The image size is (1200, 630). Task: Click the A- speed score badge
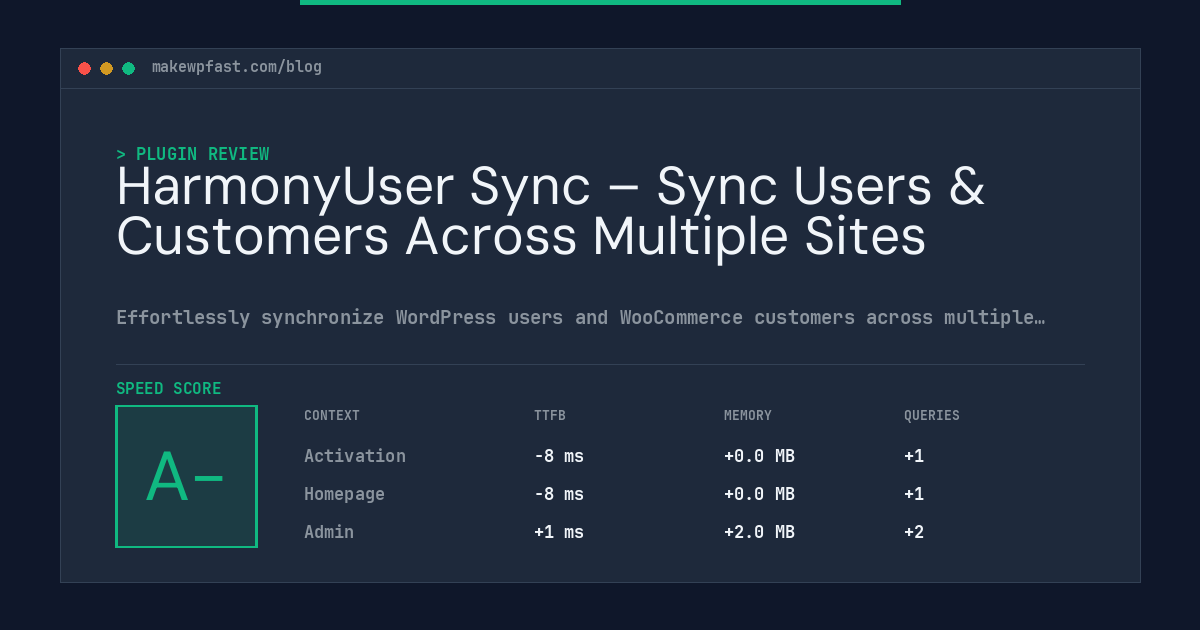click(x=186, y=476)
